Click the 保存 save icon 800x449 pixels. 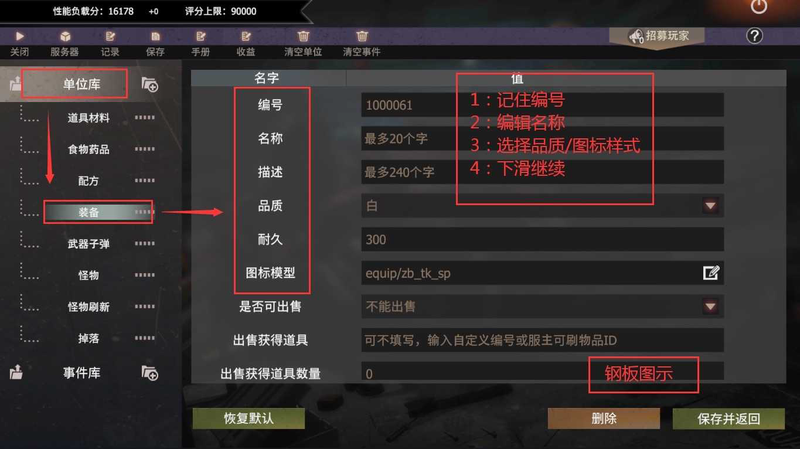[155, 36]
